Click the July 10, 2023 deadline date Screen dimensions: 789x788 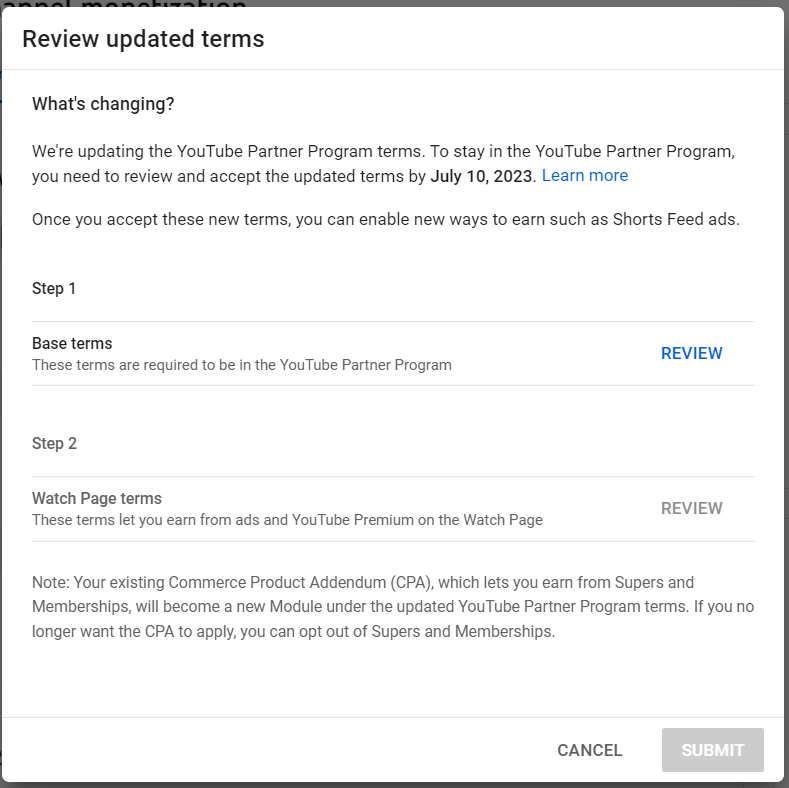click(x=483, y=176)
